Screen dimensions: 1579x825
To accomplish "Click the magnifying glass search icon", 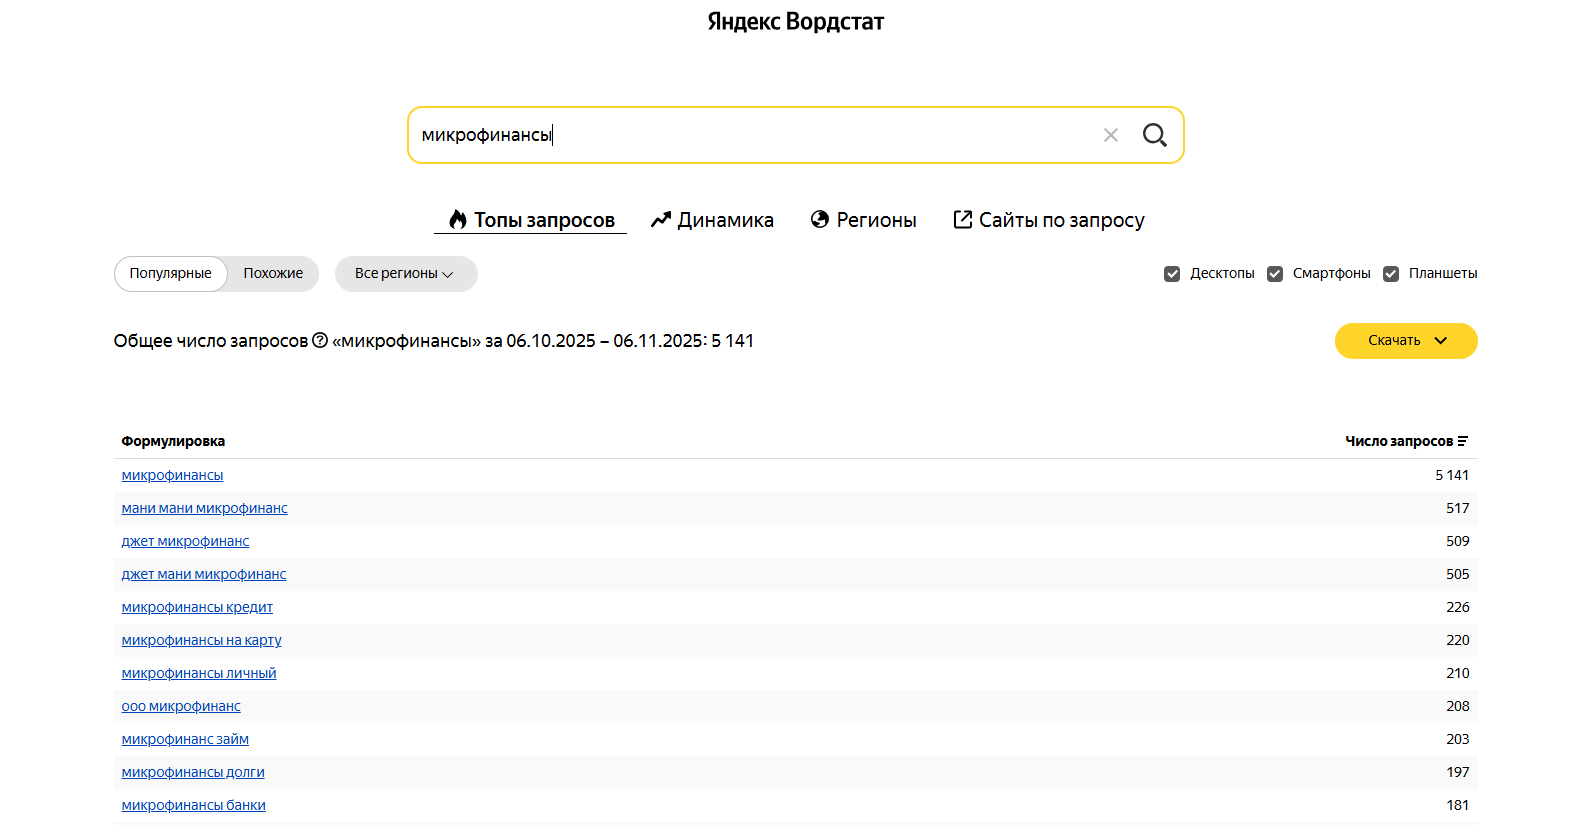I will (1154, 135).
